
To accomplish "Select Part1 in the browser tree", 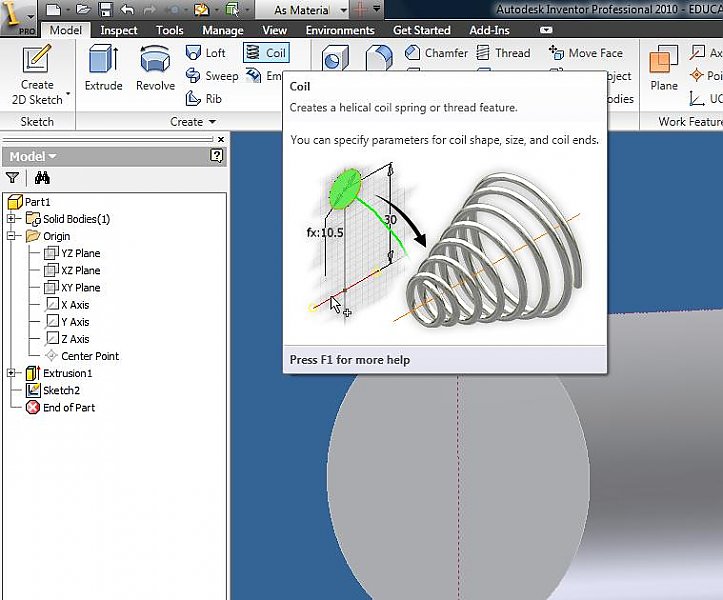I will tap(30, 202).
